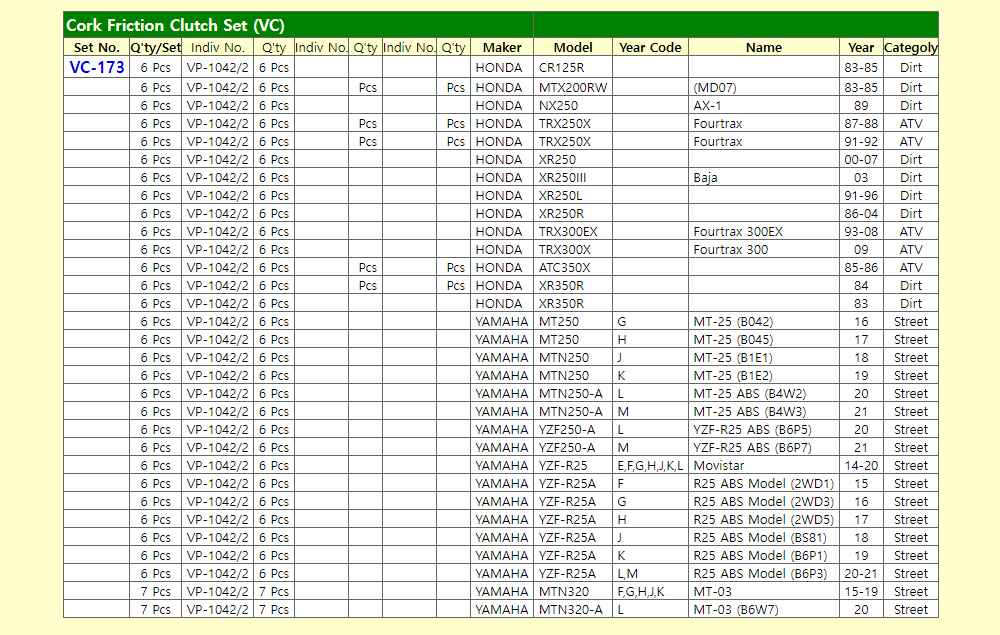Select the 'Categoly' column header

point(911,48)
